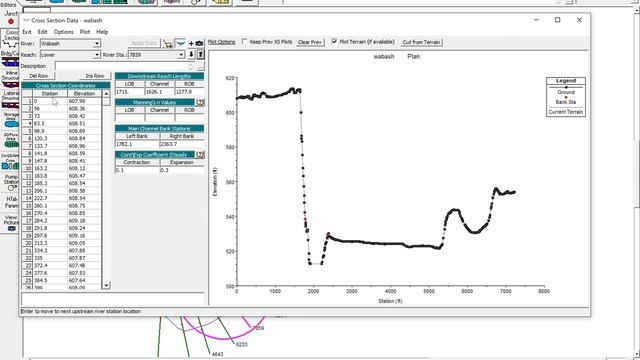The width and height of the screenshot is (640, 360).
Task: Enable the Keep Prev XS Plots checkbox
Action: [x=244, y=41]
